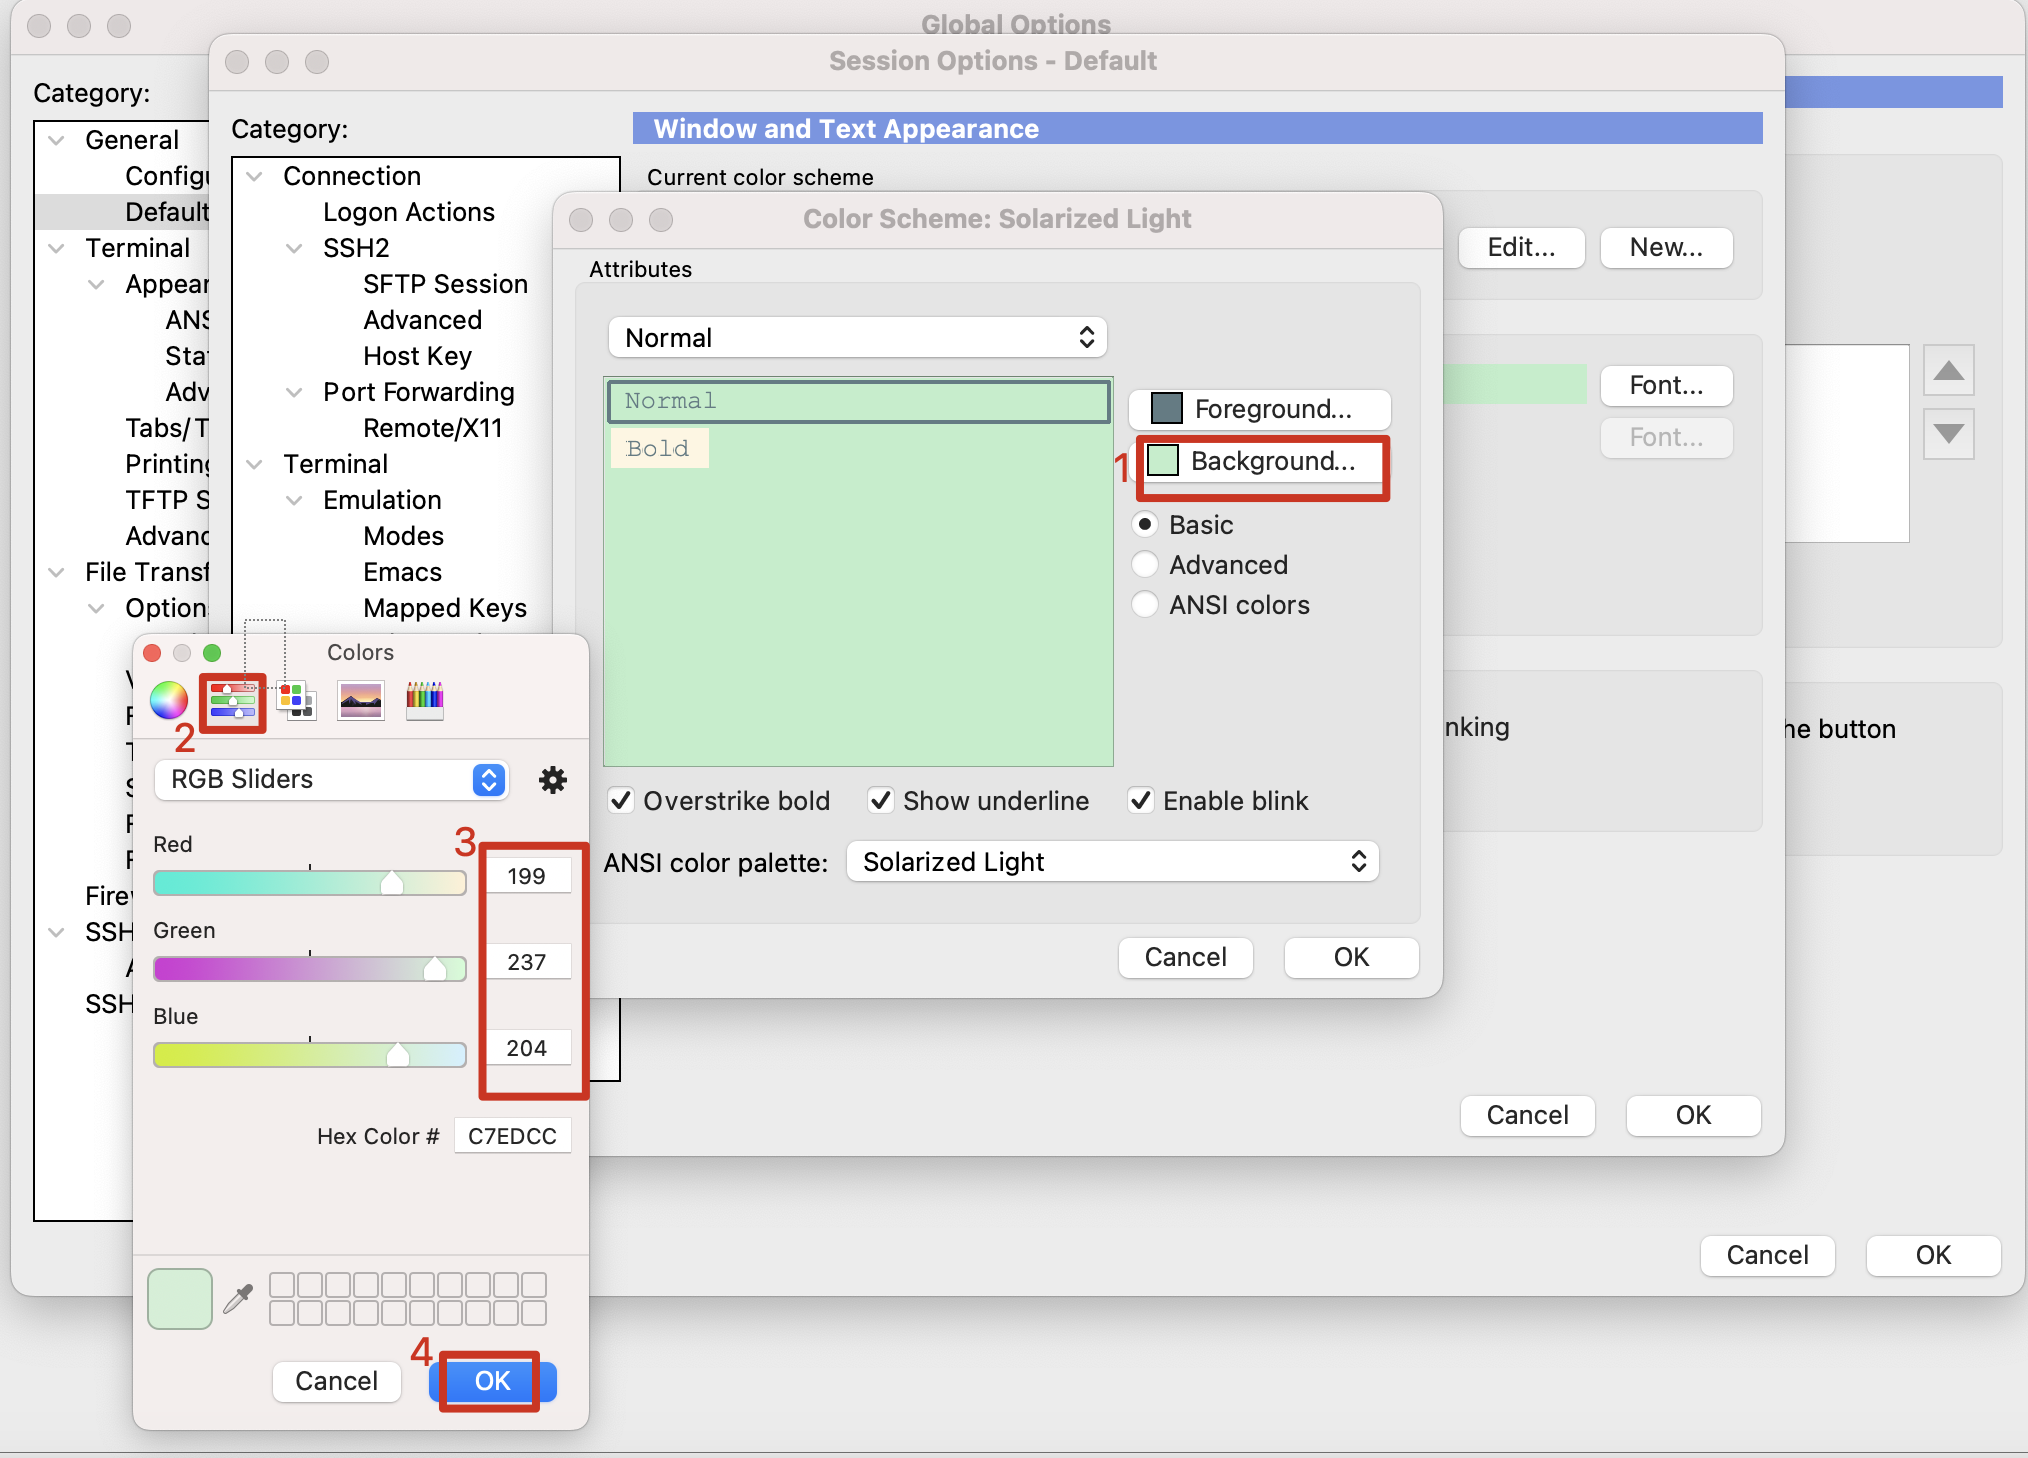The width and height of the screenshot is (2028, 1458).
Task: Select Port Forwarding in category tree
Action: tap(418, 392)
